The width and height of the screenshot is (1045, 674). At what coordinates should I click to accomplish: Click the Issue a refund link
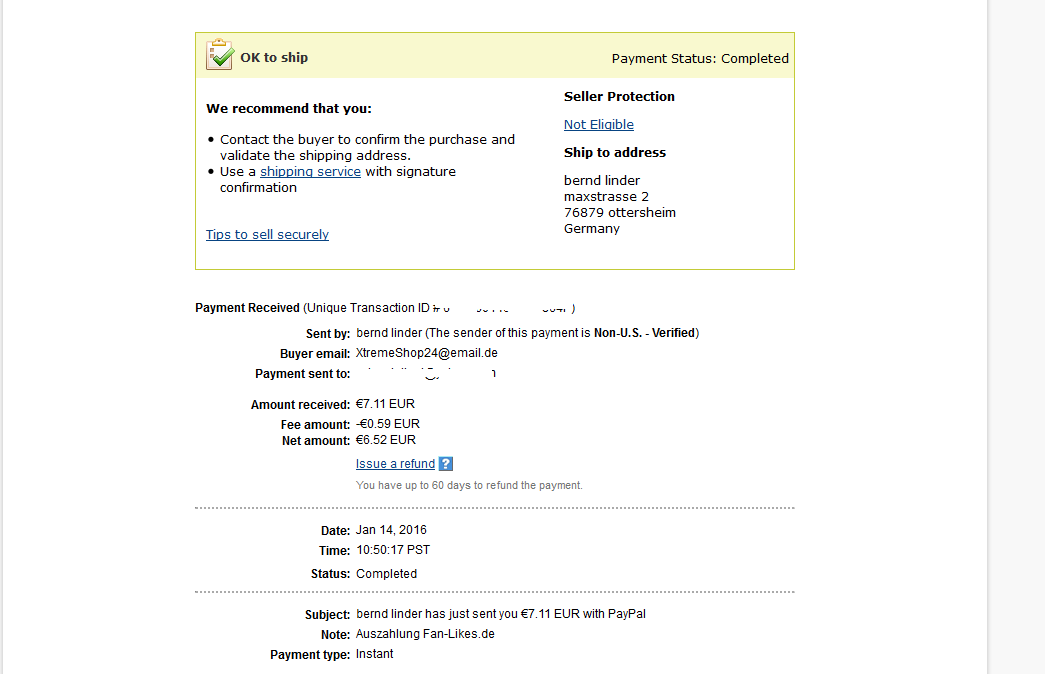395,464
